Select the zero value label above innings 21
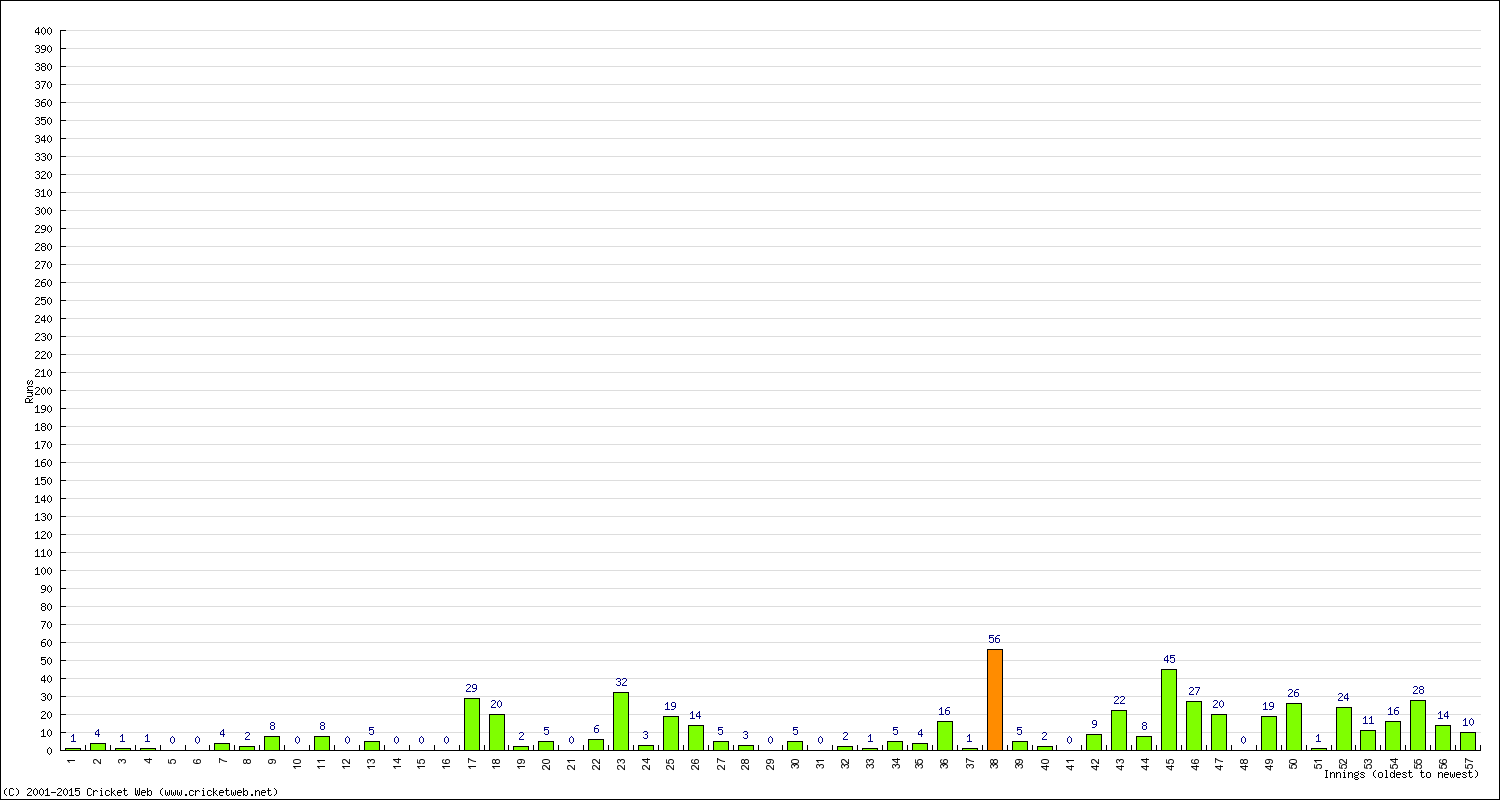 click(x=571, y=740)
